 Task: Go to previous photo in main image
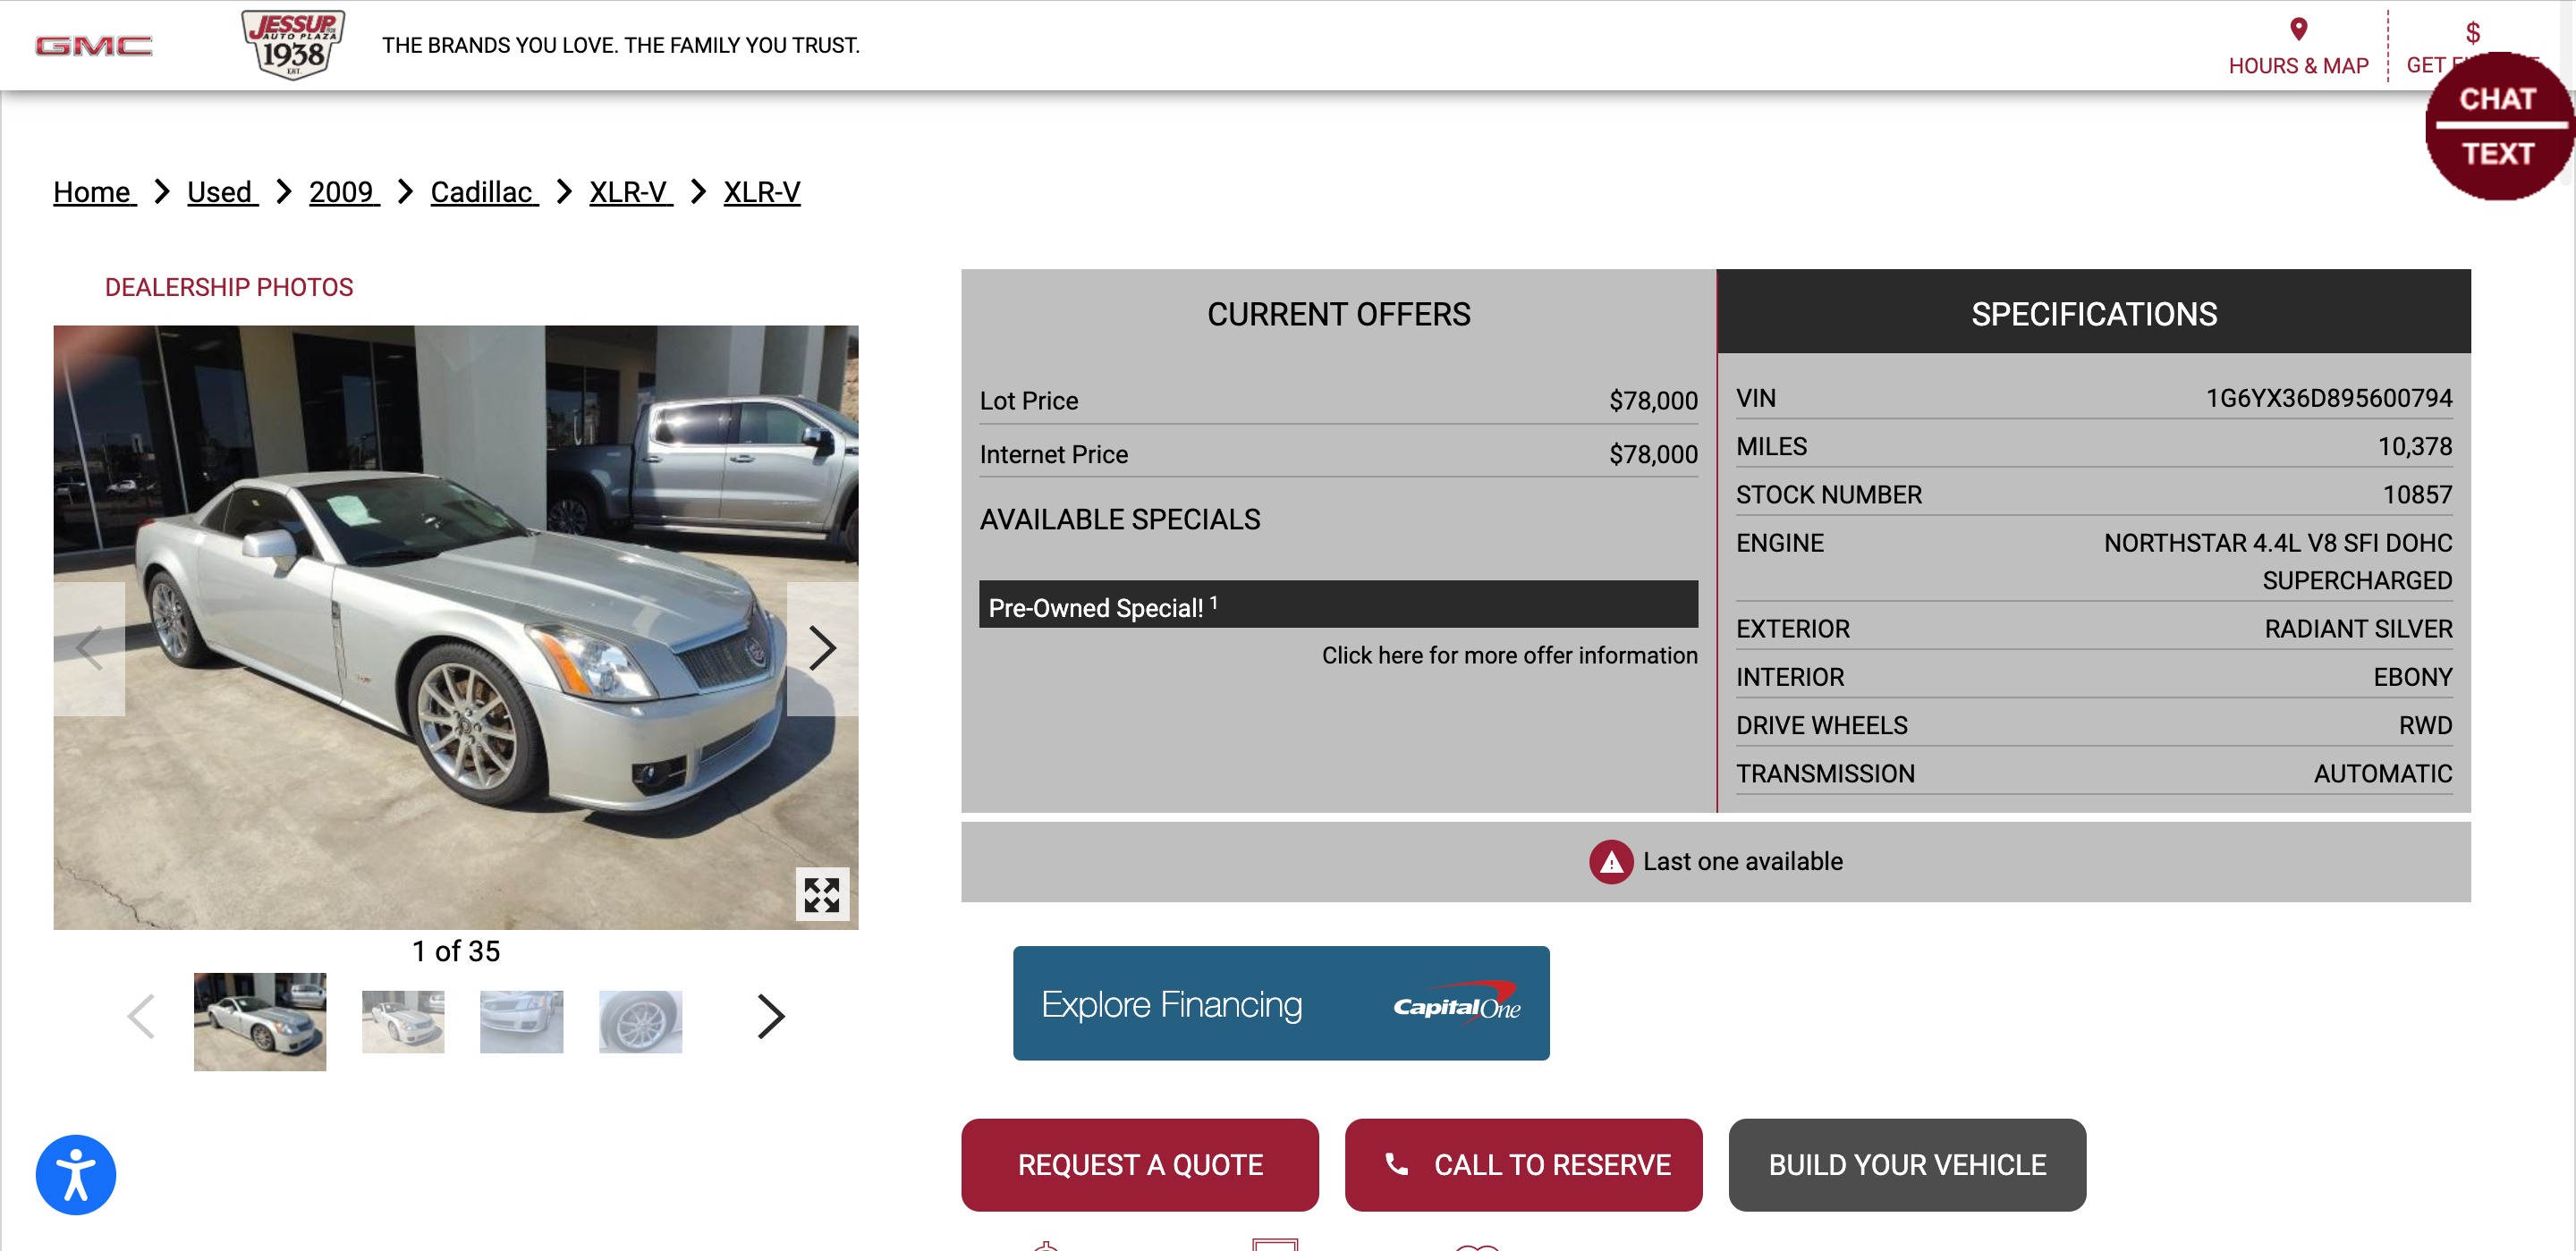(x=89, y=648)
